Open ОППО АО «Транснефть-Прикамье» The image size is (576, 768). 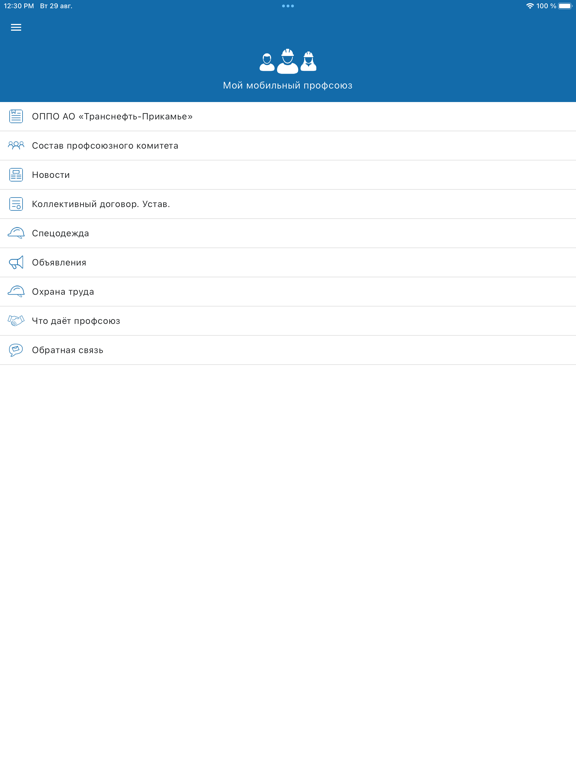click(x=288, y=117)
